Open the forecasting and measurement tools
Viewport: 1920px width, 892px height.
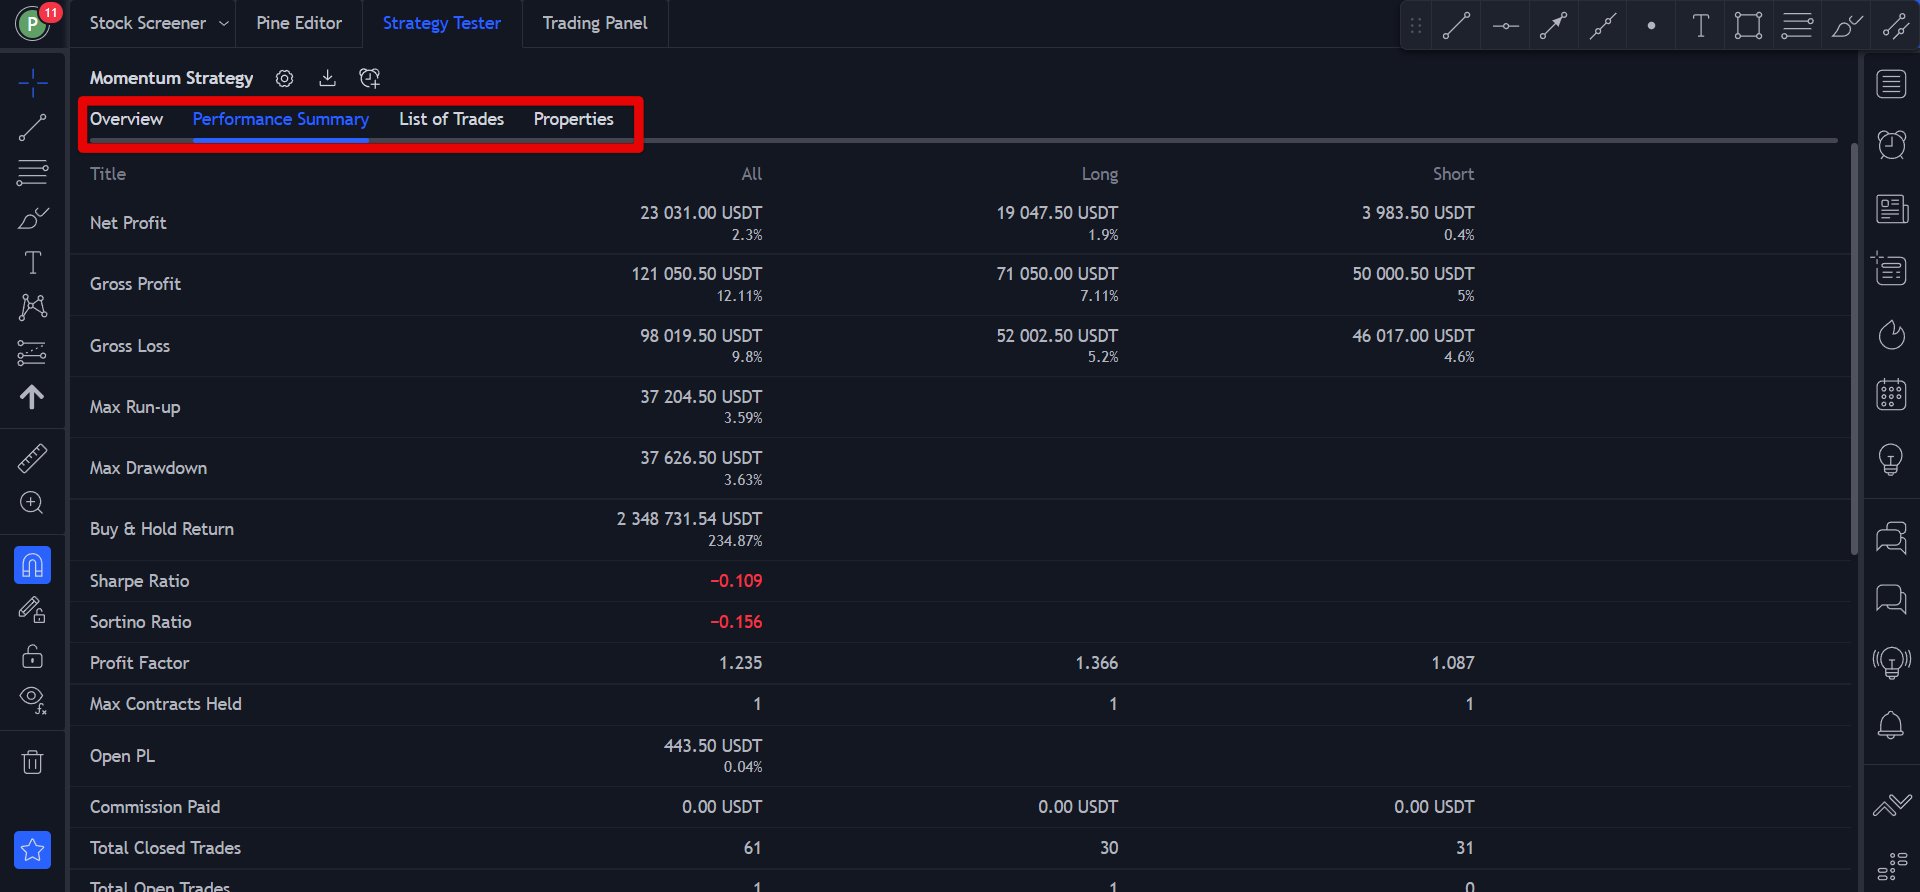(33, 352)
